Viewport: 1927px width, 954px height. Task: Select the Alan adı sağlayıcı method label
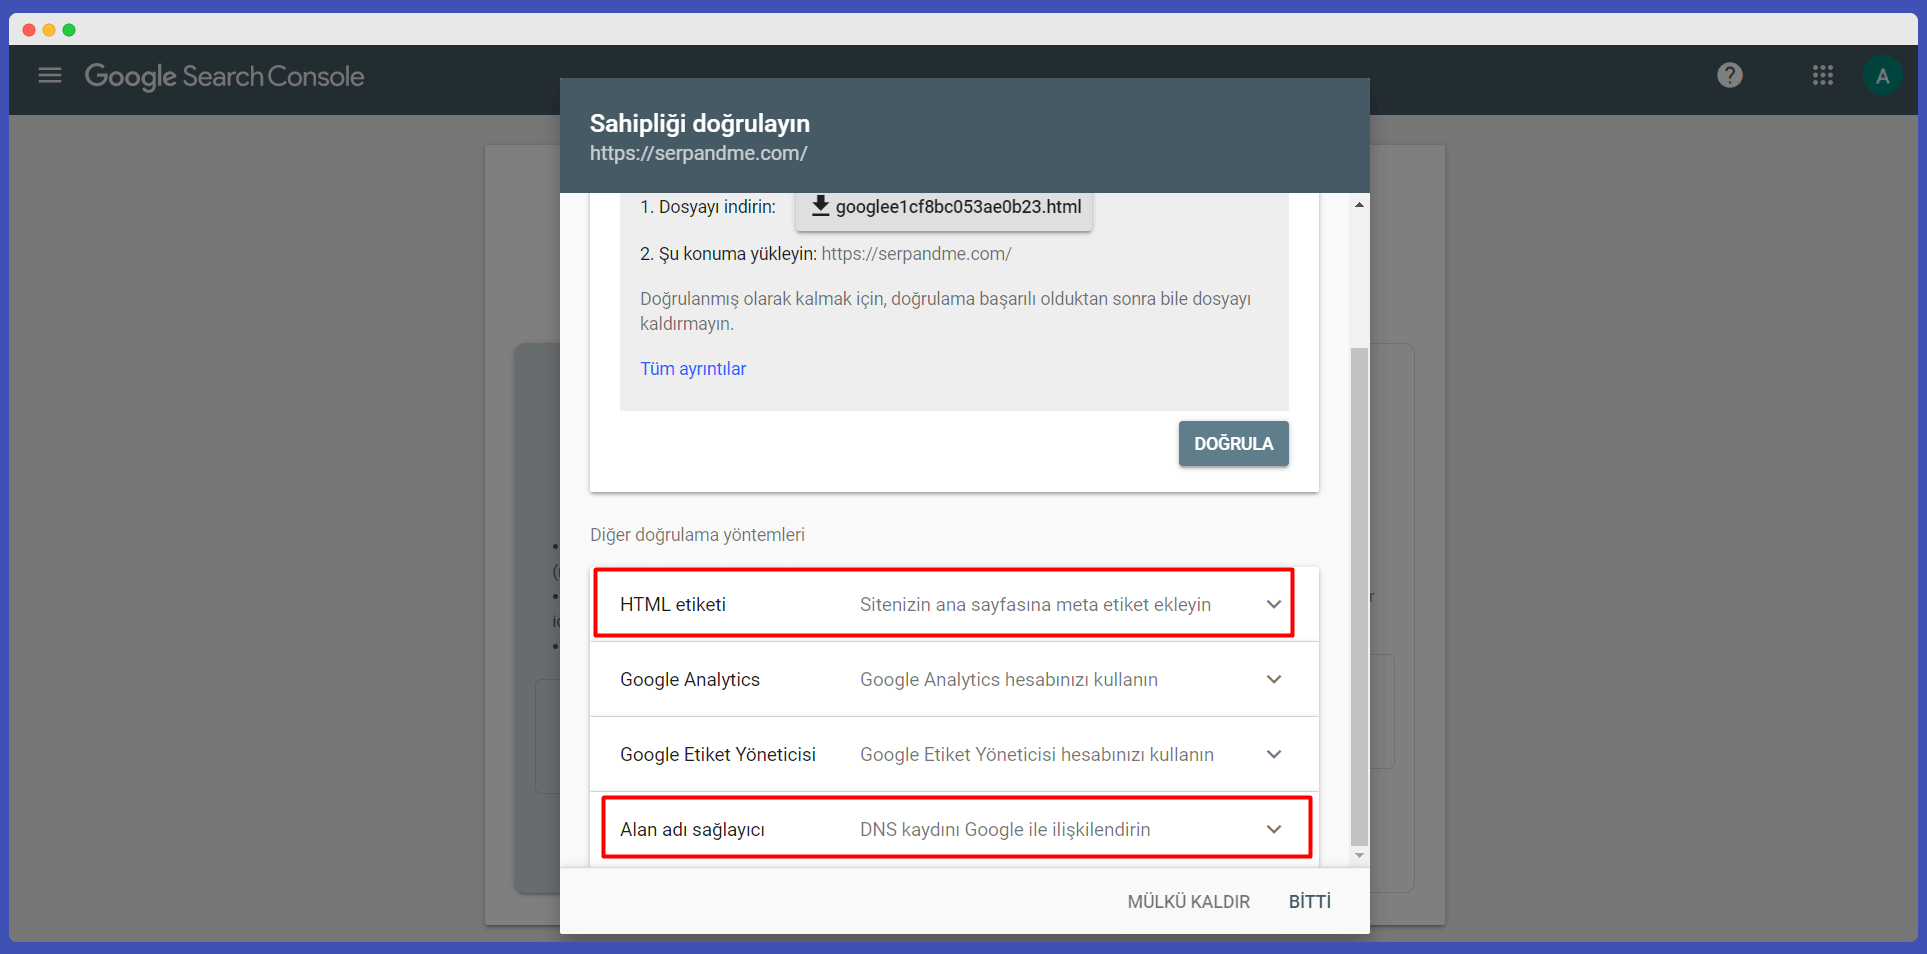(692, 829)
